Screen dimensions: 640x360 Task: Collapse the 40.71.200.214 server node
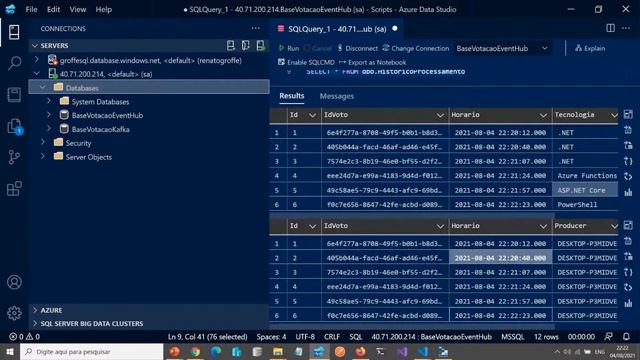37,74
